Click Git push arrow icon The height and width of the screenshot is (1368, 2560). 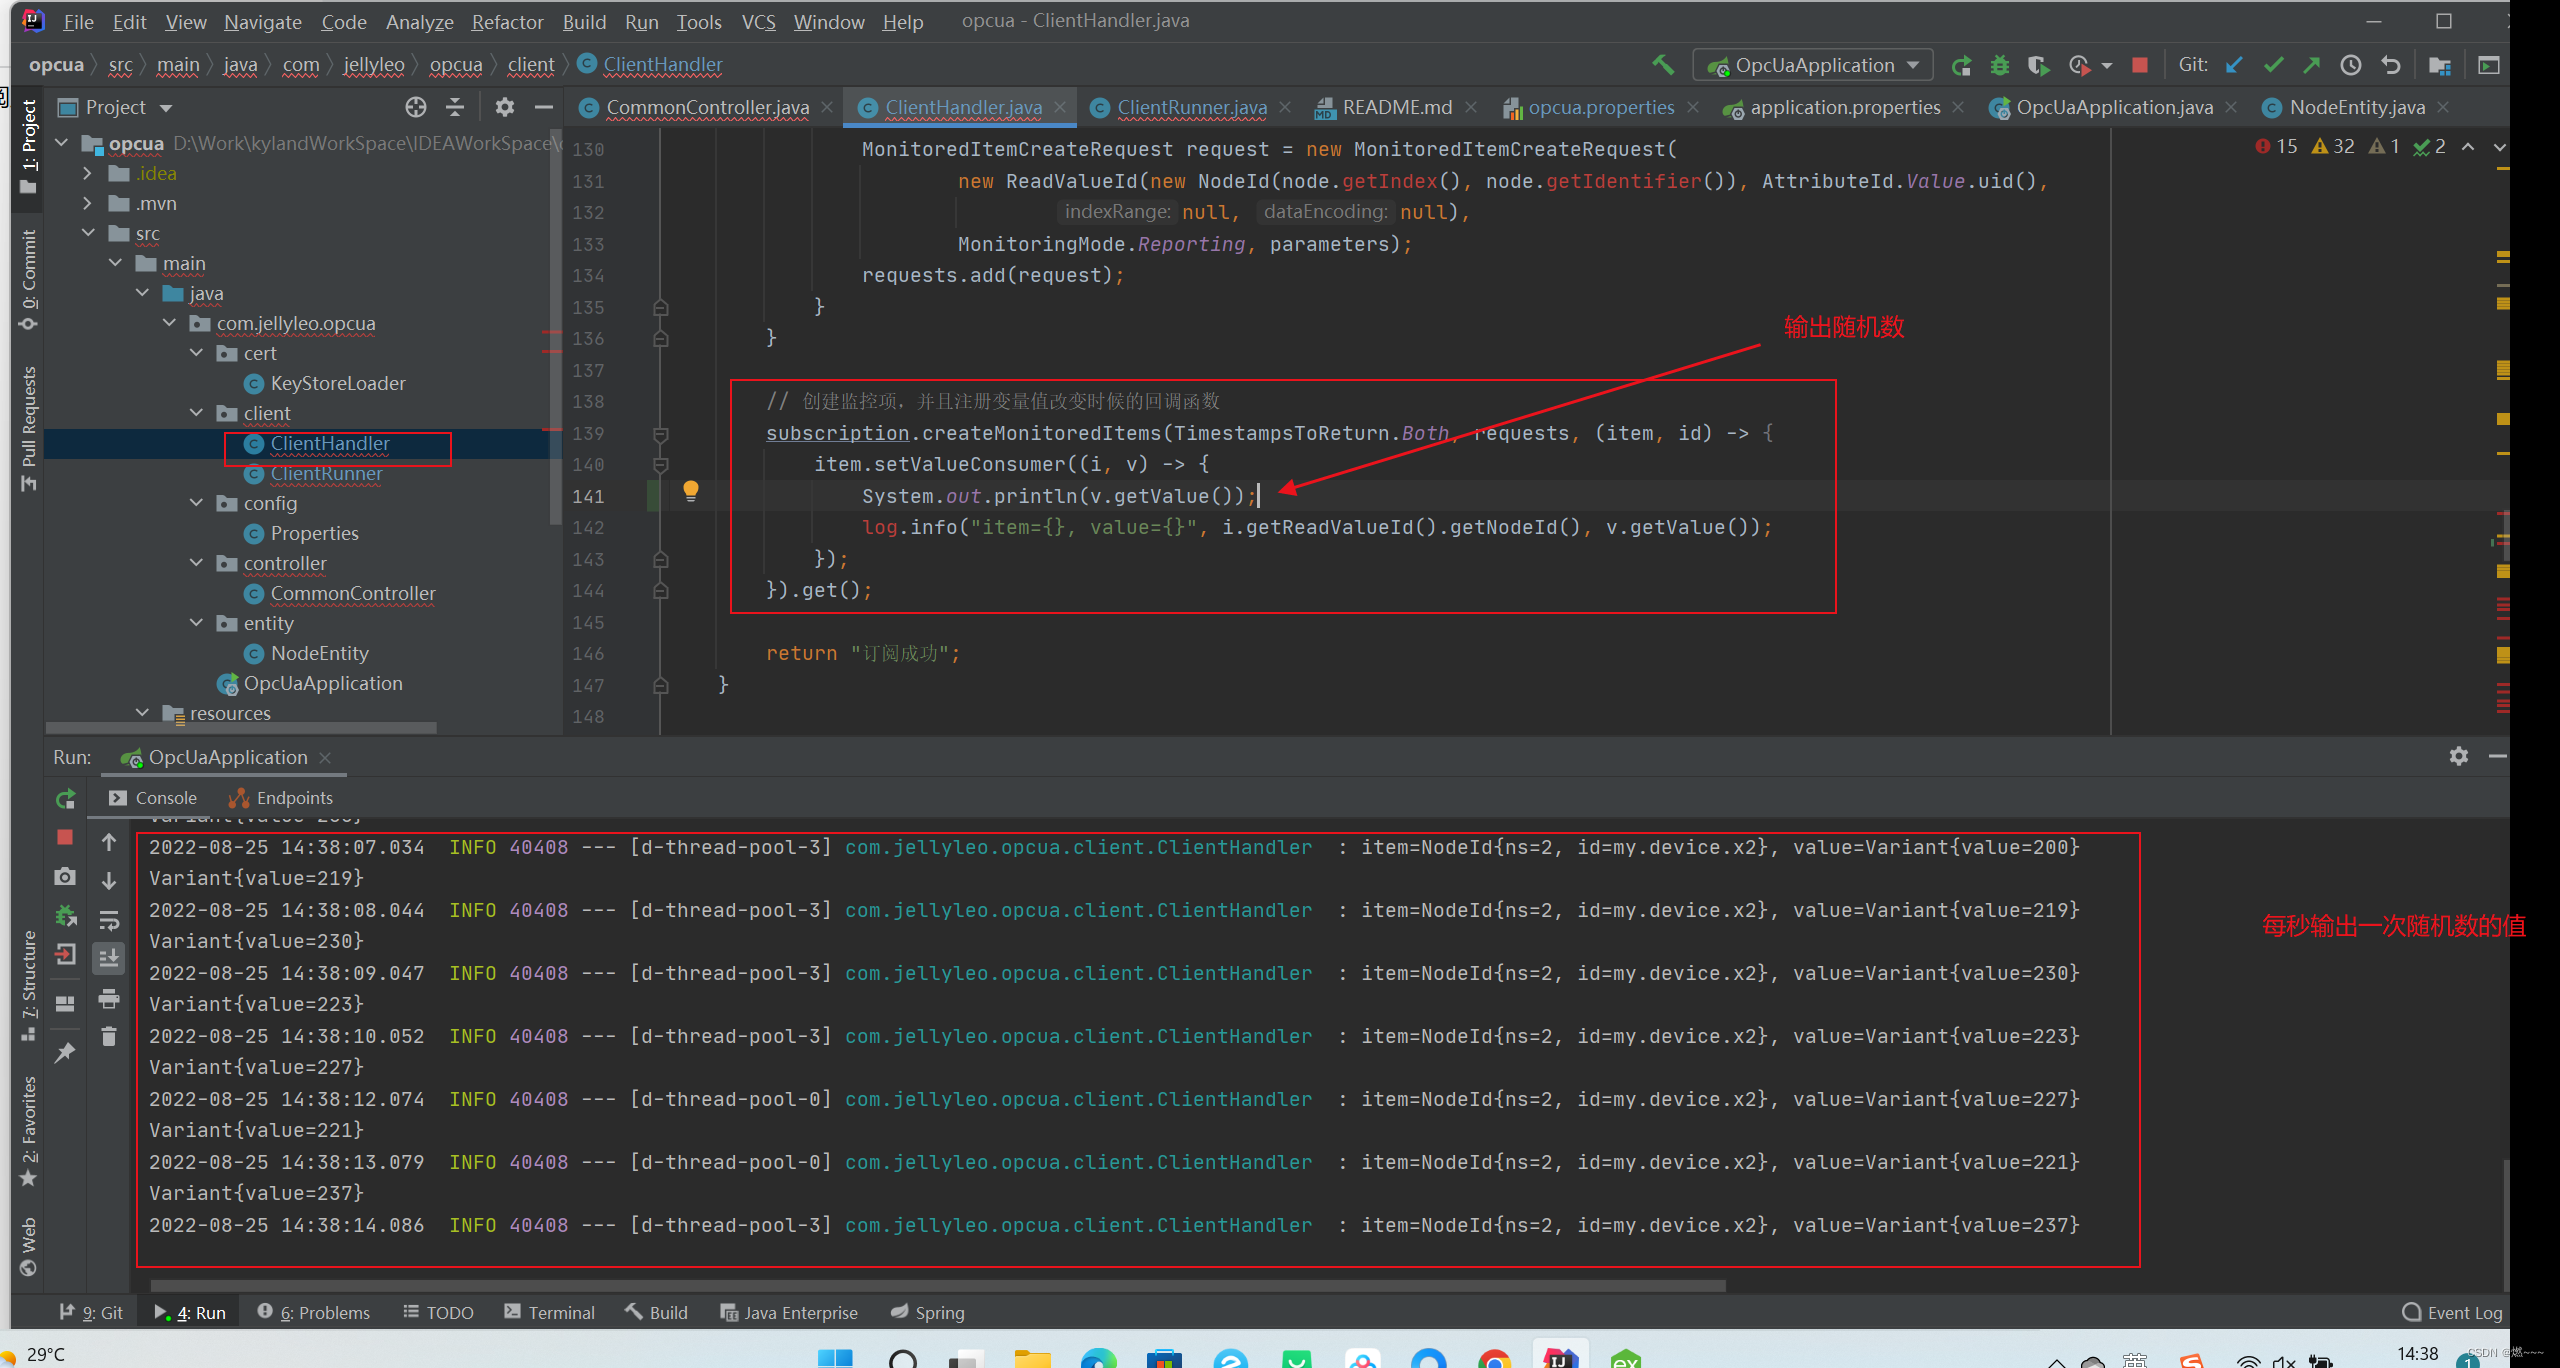tap(2312, 65)
